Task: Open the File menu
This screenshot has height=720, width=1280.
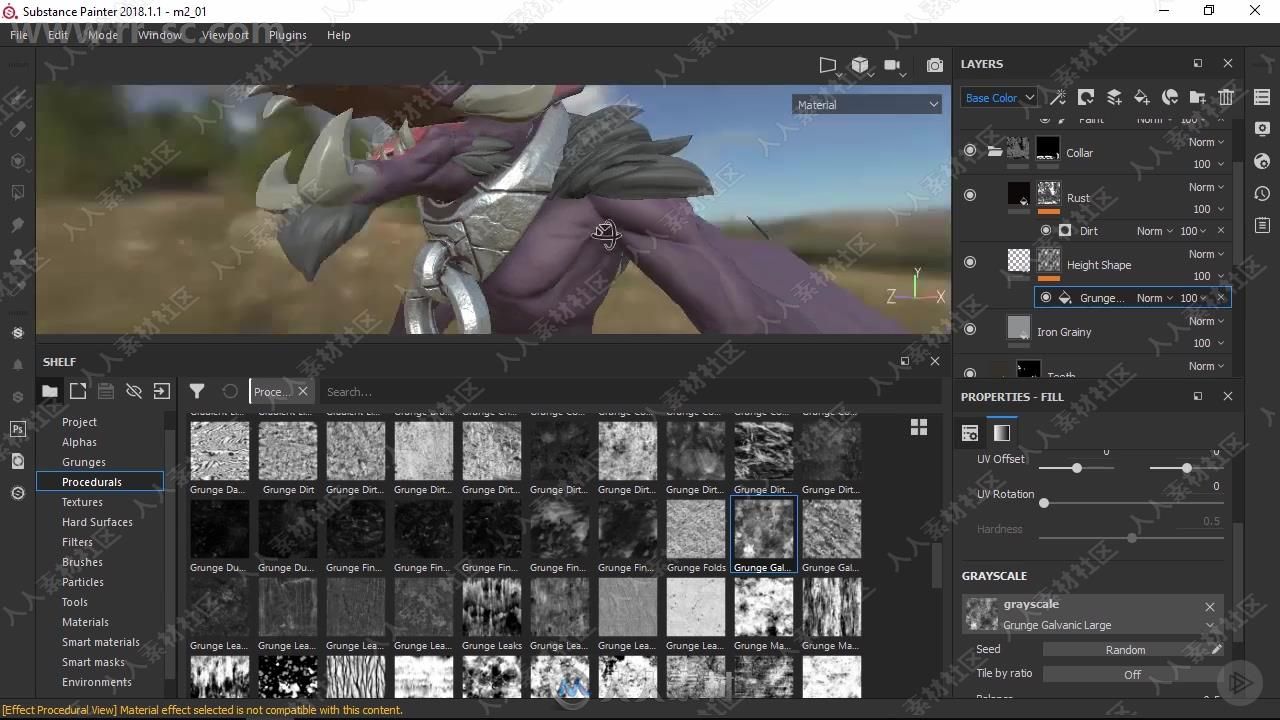Action: pos(19,35)
